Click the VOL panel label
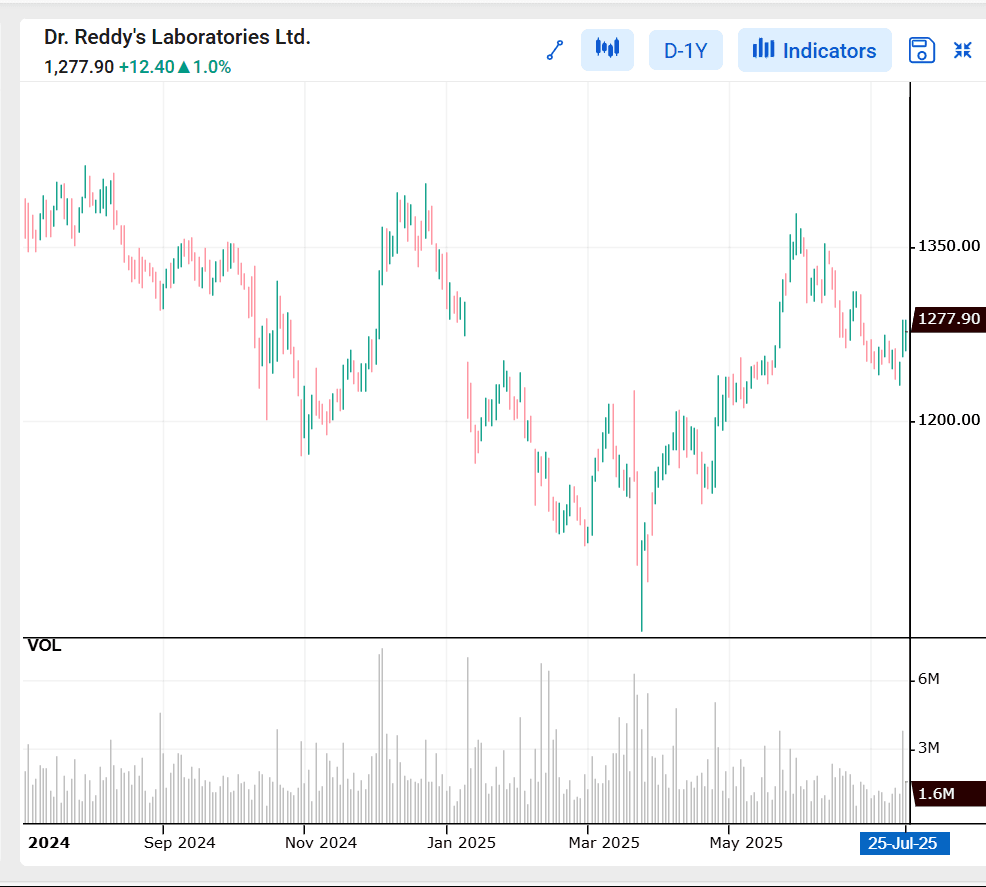986x887 pixels. [44, 646]
